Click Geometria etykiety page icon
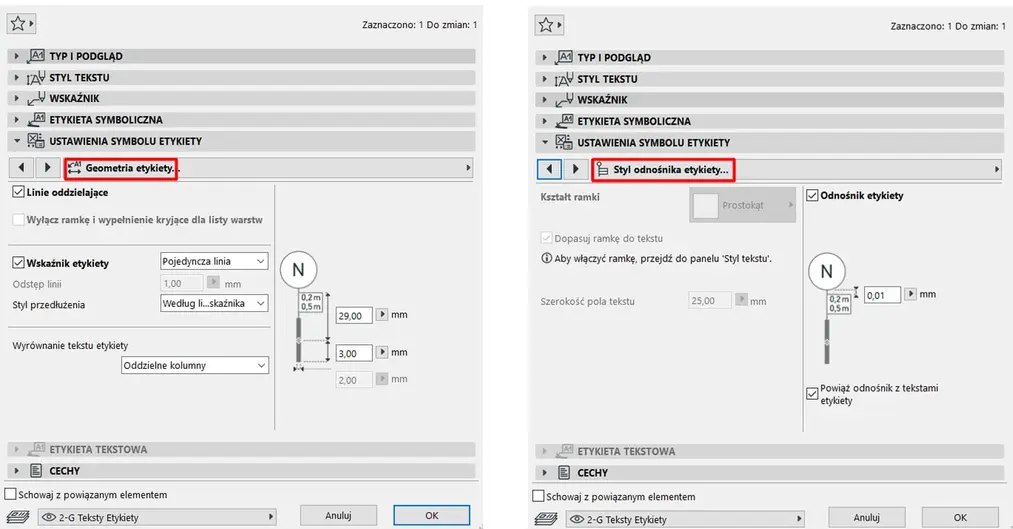Screen dimensions: 1013x529 pos(74,168)
